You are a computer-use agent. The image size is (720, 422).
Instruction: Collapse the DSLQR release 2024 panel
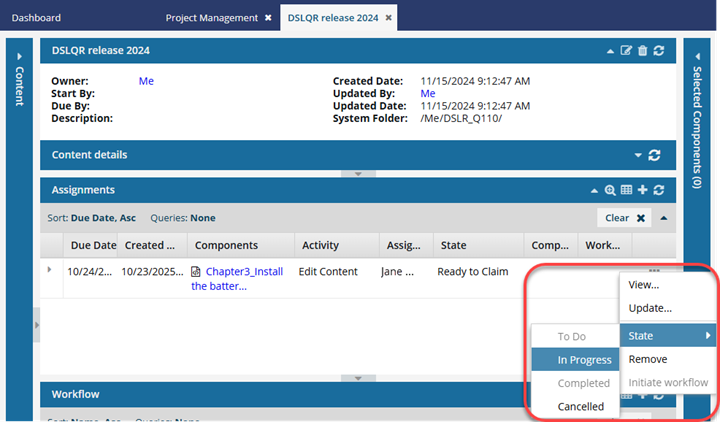pyautogui.click(x=610, y=50)
